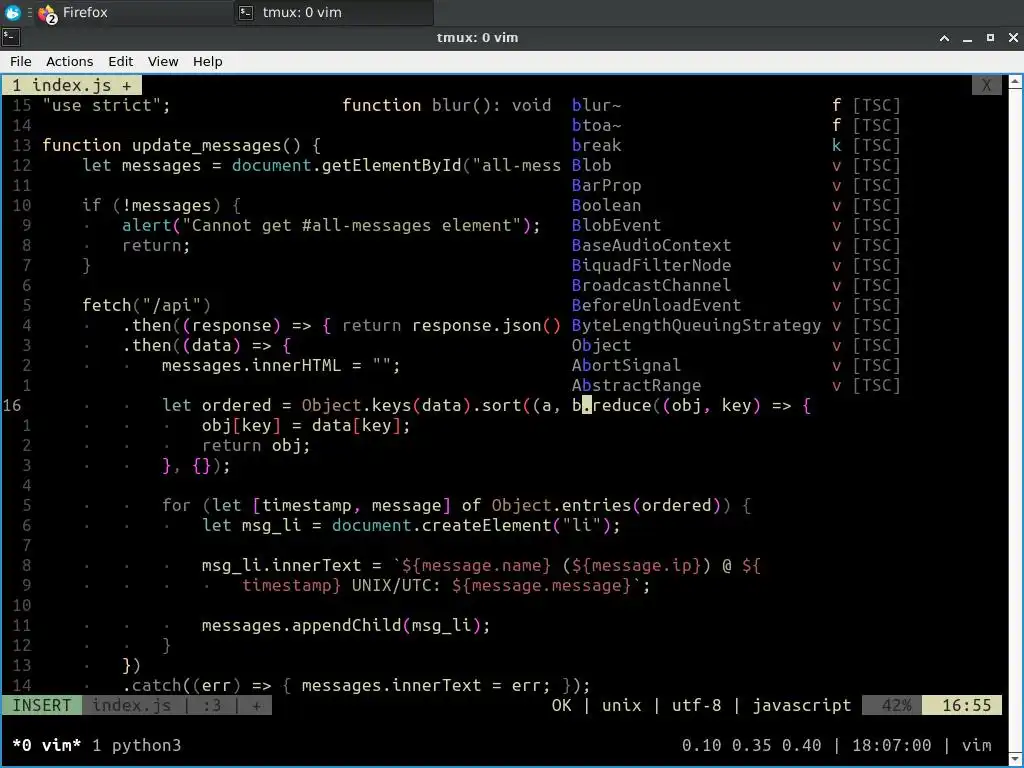Click the 16:55 cursor position indicator
The image size is (1024, 768).
(962, 705)
